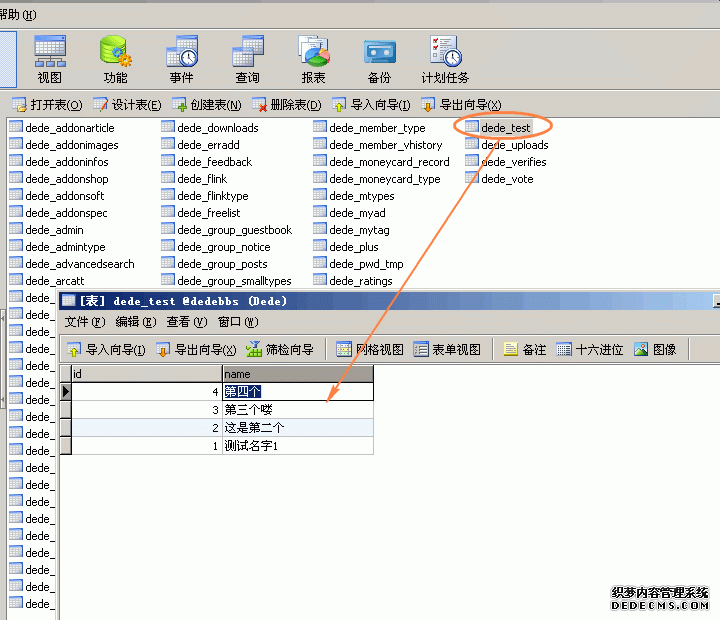The image size is (720, 620).
Task: Select the dede_erradd table
Action: 200,145
